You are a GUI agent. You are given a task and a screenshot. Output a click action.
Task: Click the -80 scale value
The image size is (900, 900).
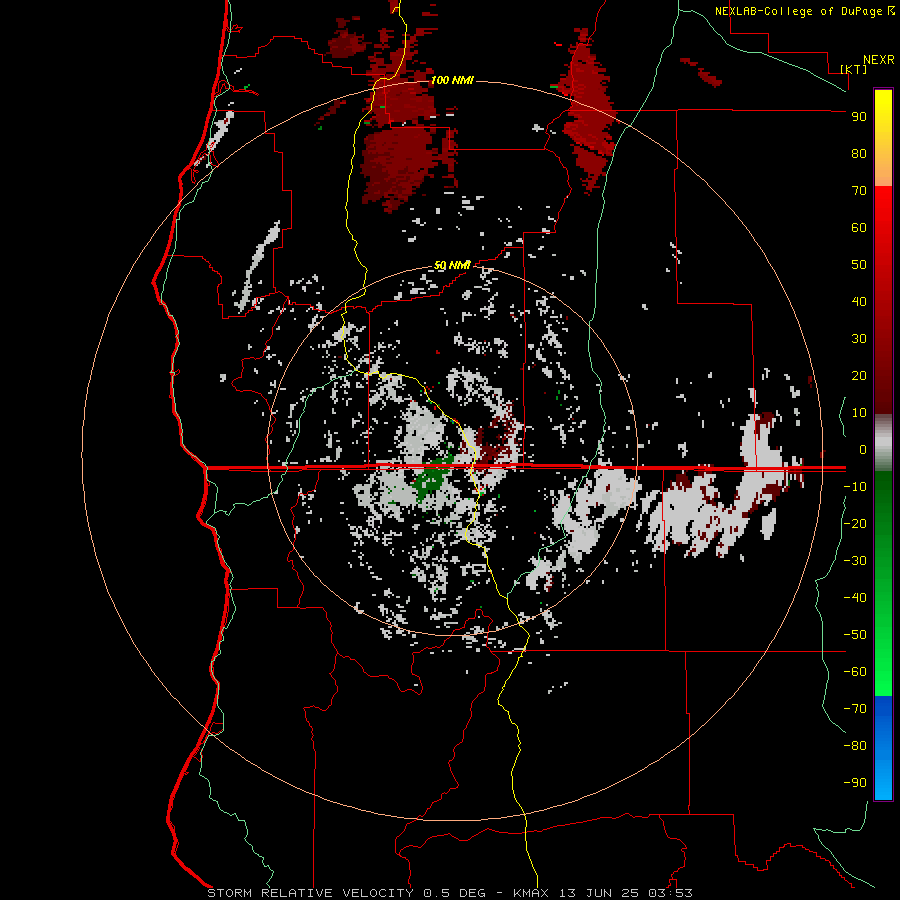click(855, 746)
